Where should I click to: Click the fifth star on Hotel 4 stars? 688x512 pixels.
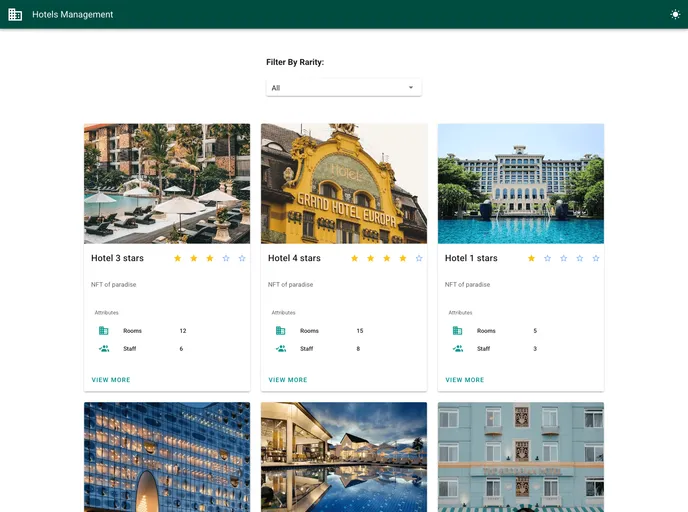point(419,258)
